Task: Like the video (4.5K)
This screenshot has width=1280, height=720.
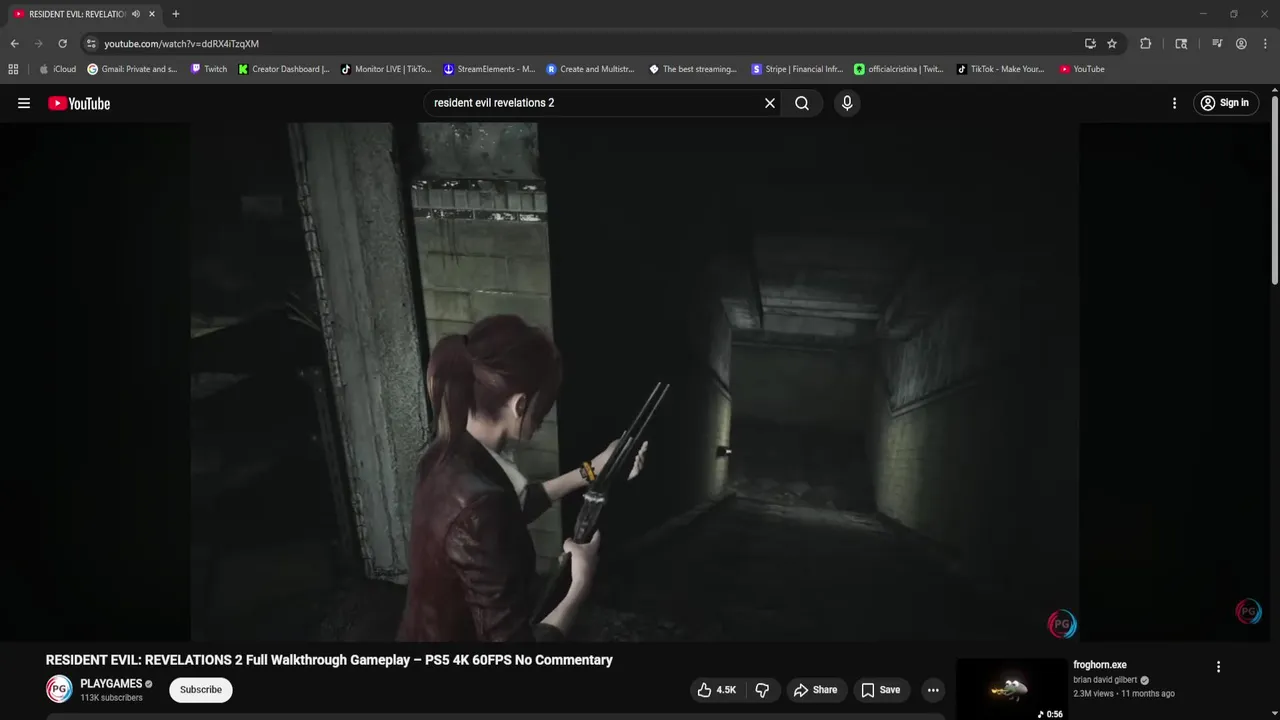Action: [x=717, y=690]
